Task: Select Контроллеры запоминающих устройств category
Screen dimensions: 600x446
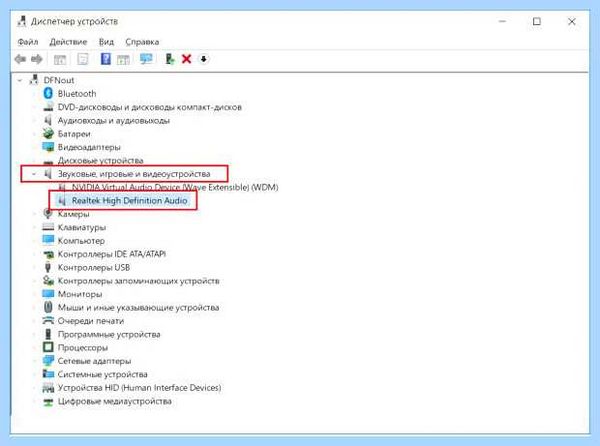Action: pos(139,281)
